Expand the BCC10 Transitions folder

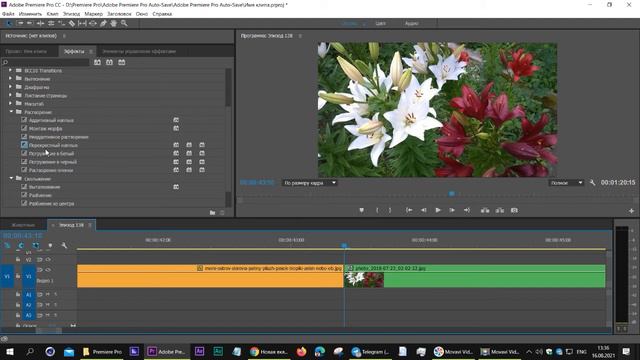pos(11,70)
